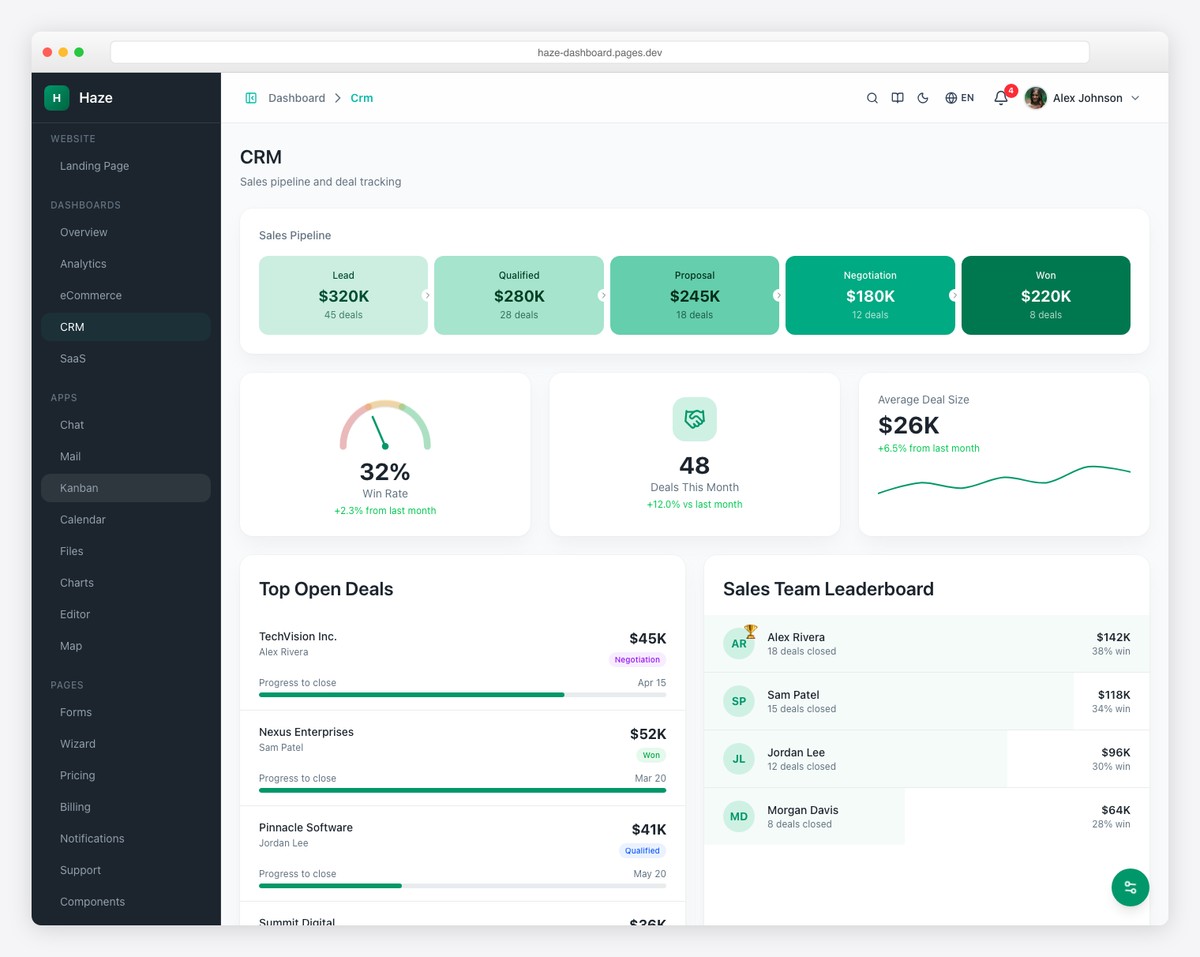The height and width of the screenshot is (957, 1200).
Task: Open the global search icon
Action: pyautogui.click(x=872, y=97)
